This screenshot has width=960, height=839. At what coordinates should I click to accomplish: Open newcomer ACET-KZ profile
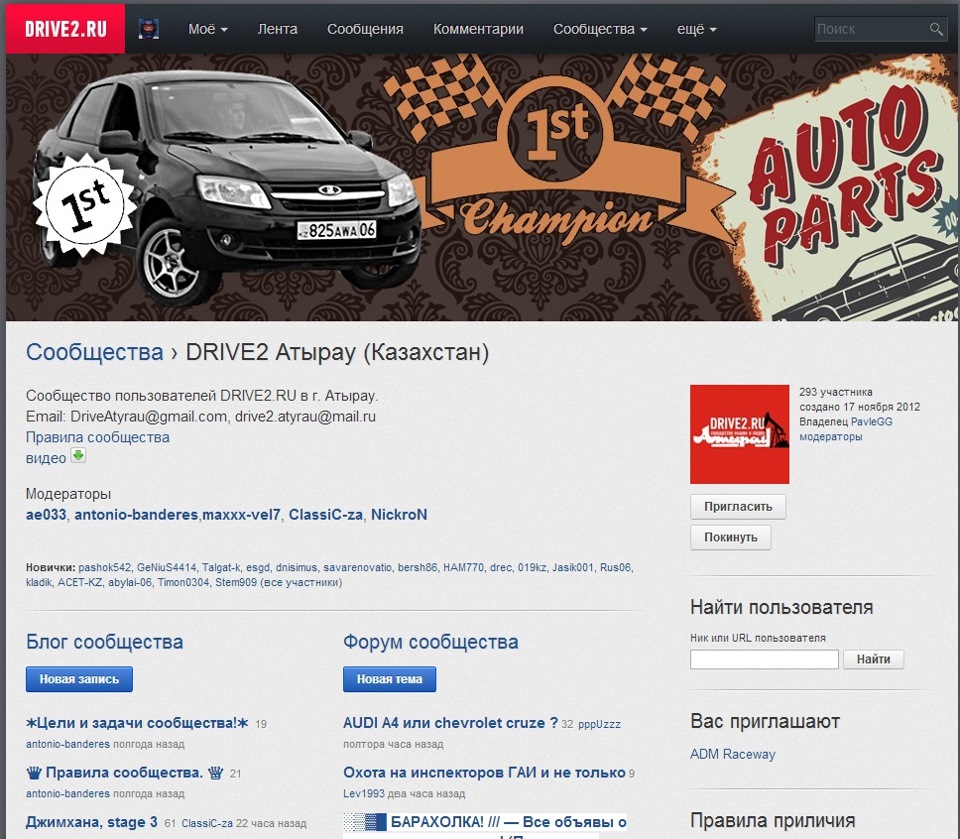click(80, 582)
